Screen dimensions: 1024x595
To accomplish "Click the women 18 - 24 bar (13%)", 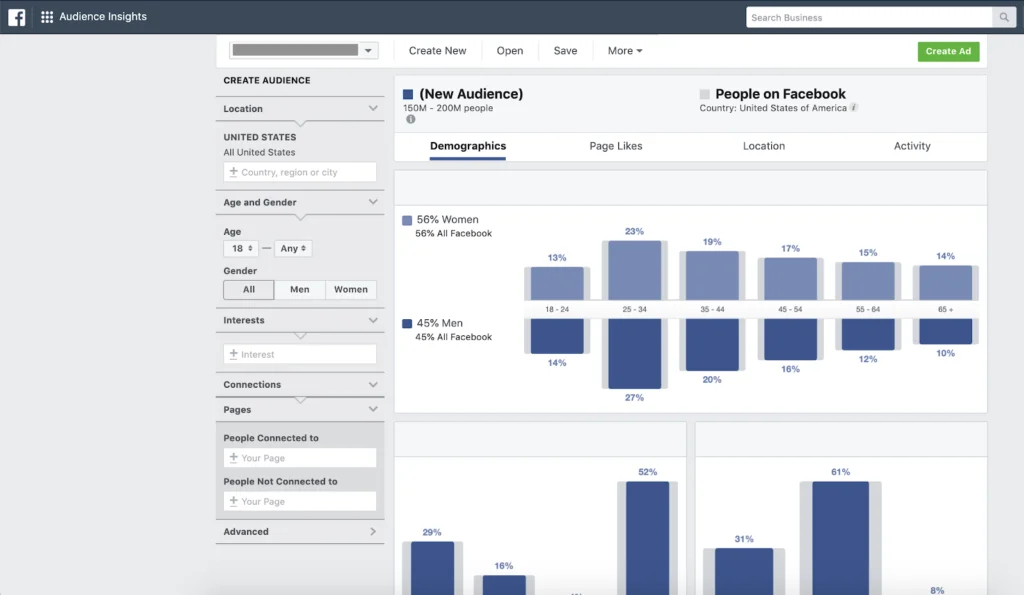I will coord(557,283).
